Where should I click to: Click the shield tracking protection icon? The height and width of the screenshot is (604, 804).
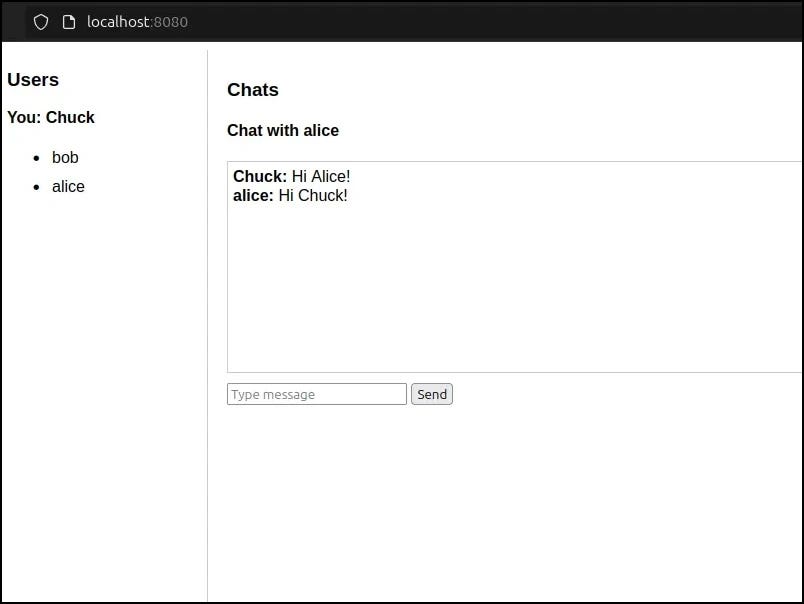click(40, 21)
